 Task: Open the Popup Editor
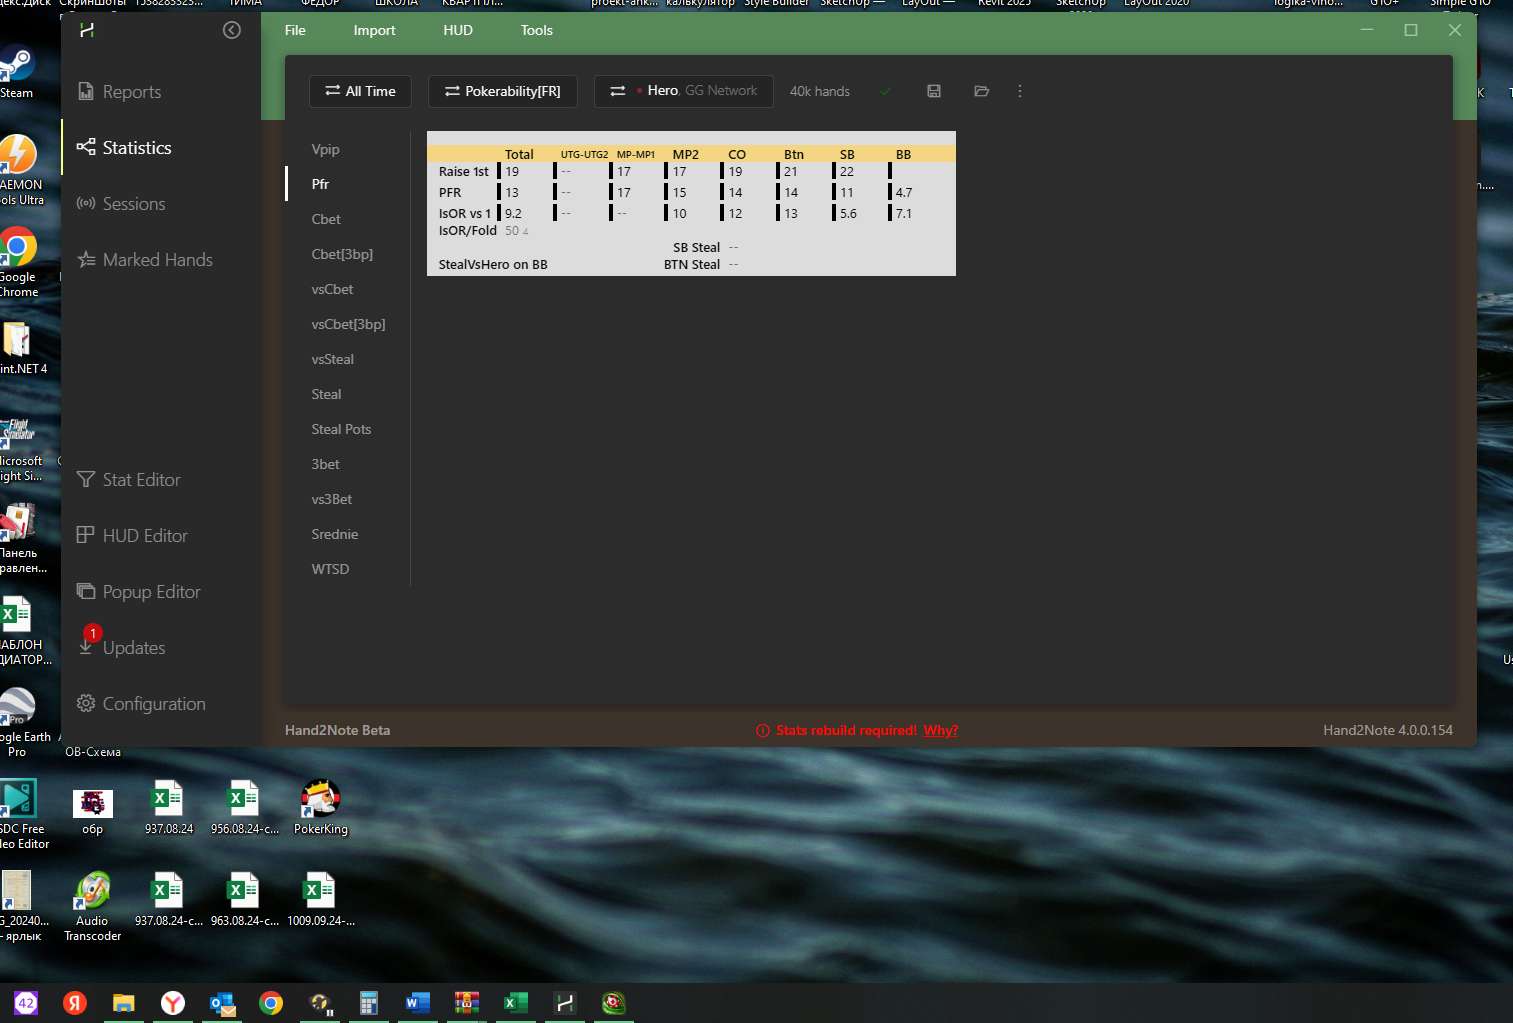pyautogui.click(x=139, y=591)
